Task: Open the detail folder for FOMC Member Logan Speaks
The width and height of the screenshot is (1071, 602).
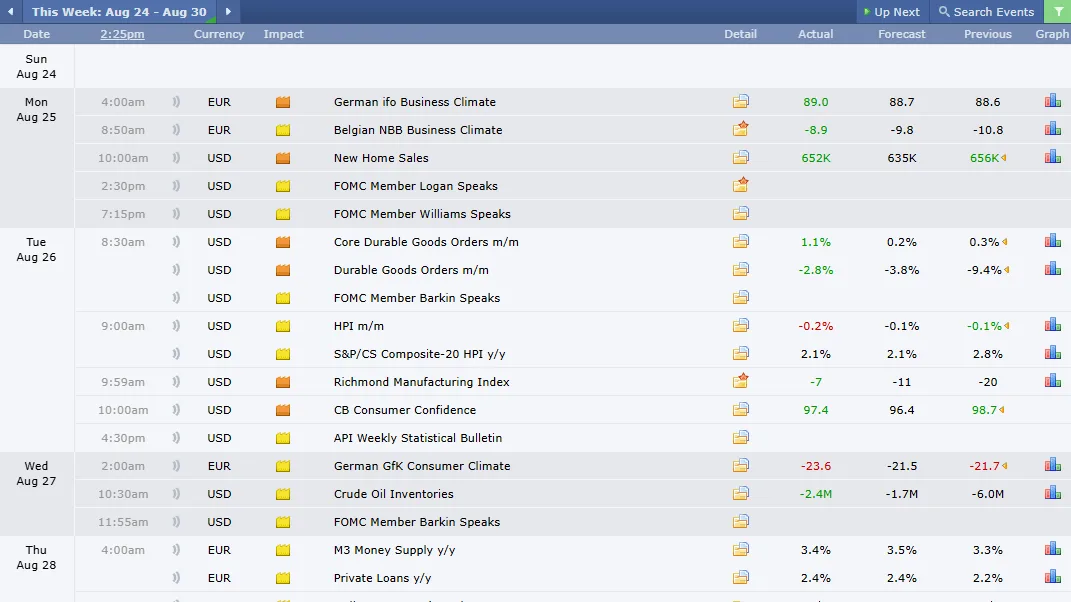Action: pos(740,185)
